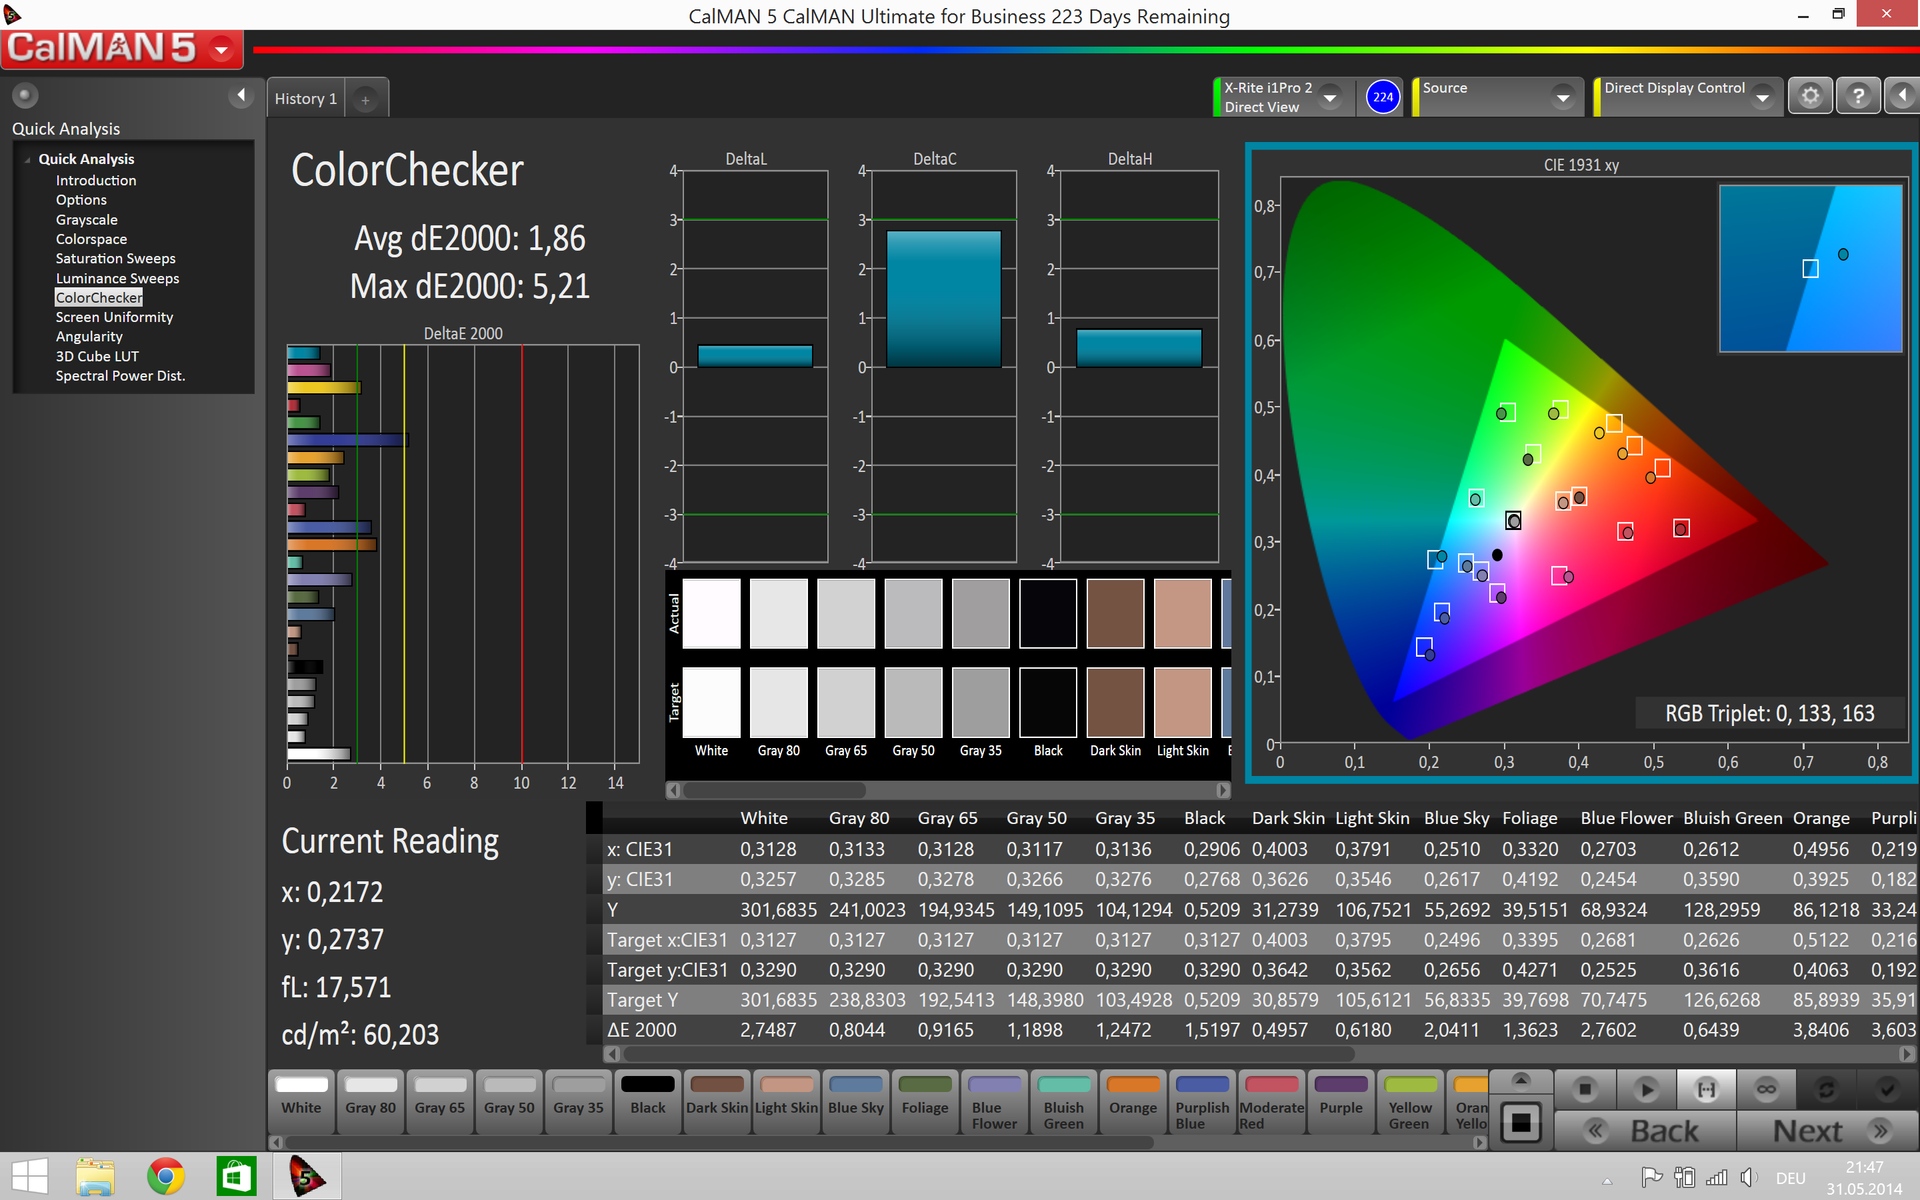Collapse the Quick Analysis side panel arrow
This screenshot has width=1920, height=1200.
[240, 95]
